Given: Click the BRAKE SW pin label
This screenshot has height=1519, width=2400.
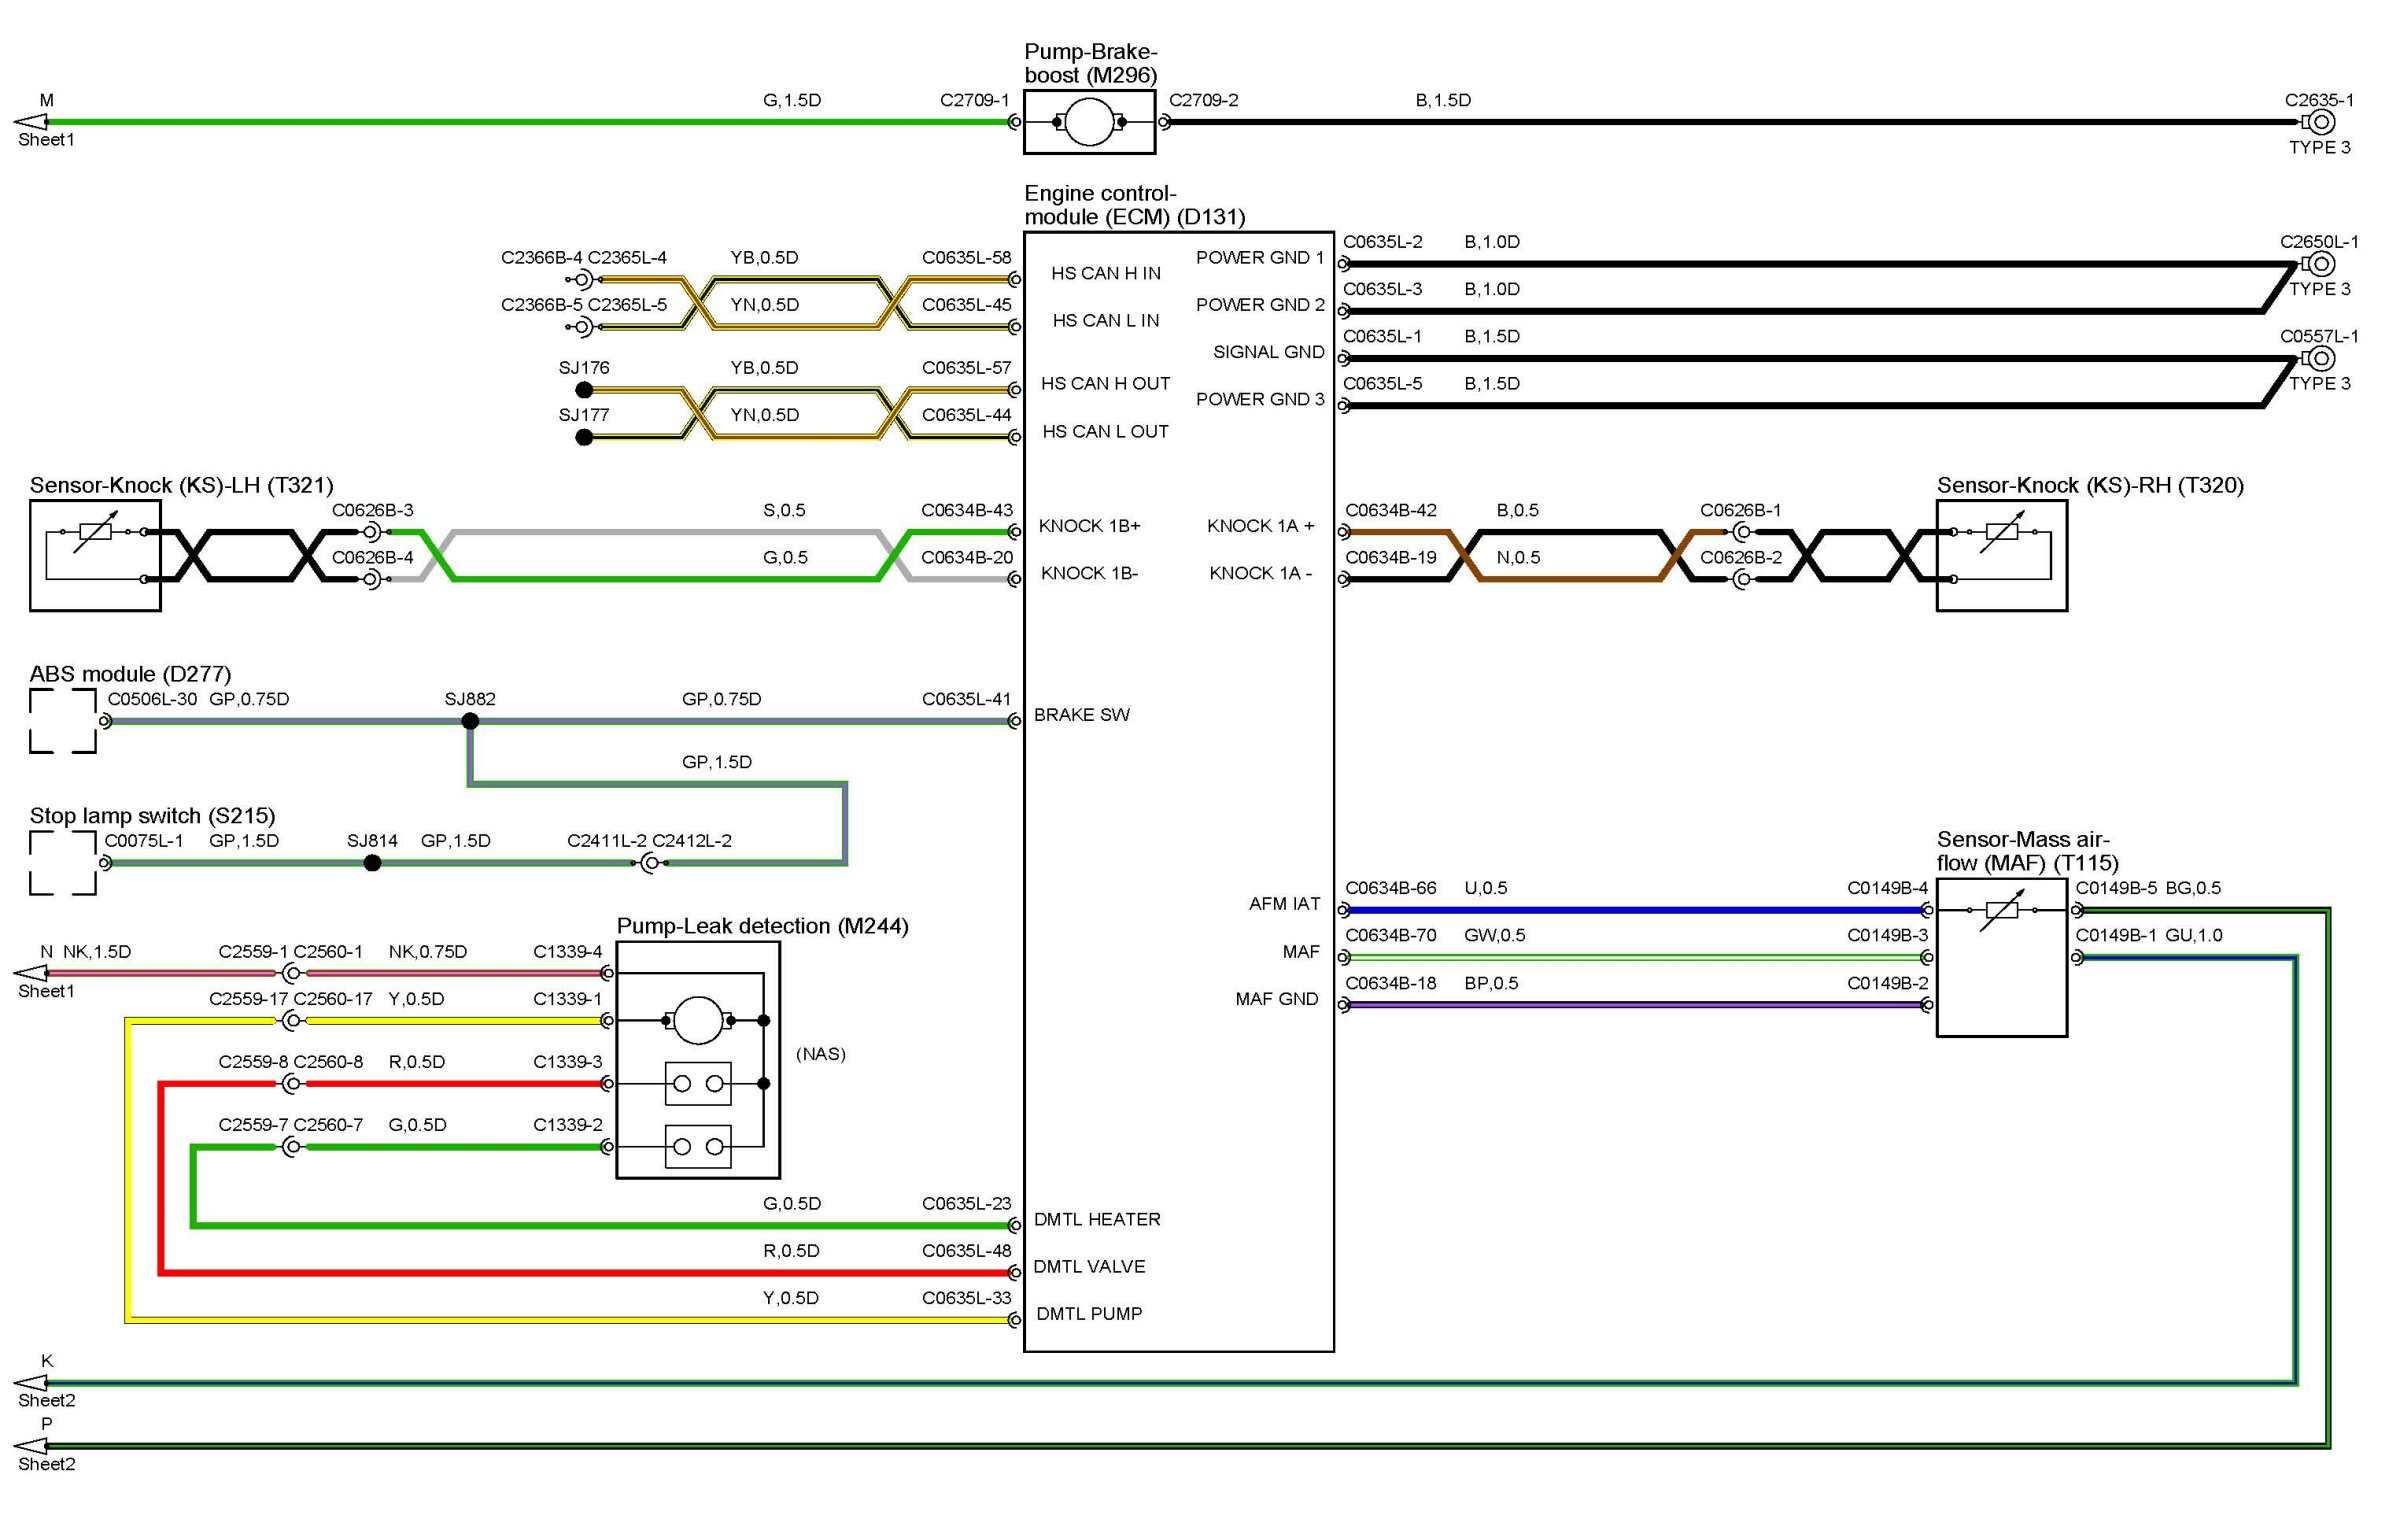Looking at the screenshot, I should [x=1081, y=715].
